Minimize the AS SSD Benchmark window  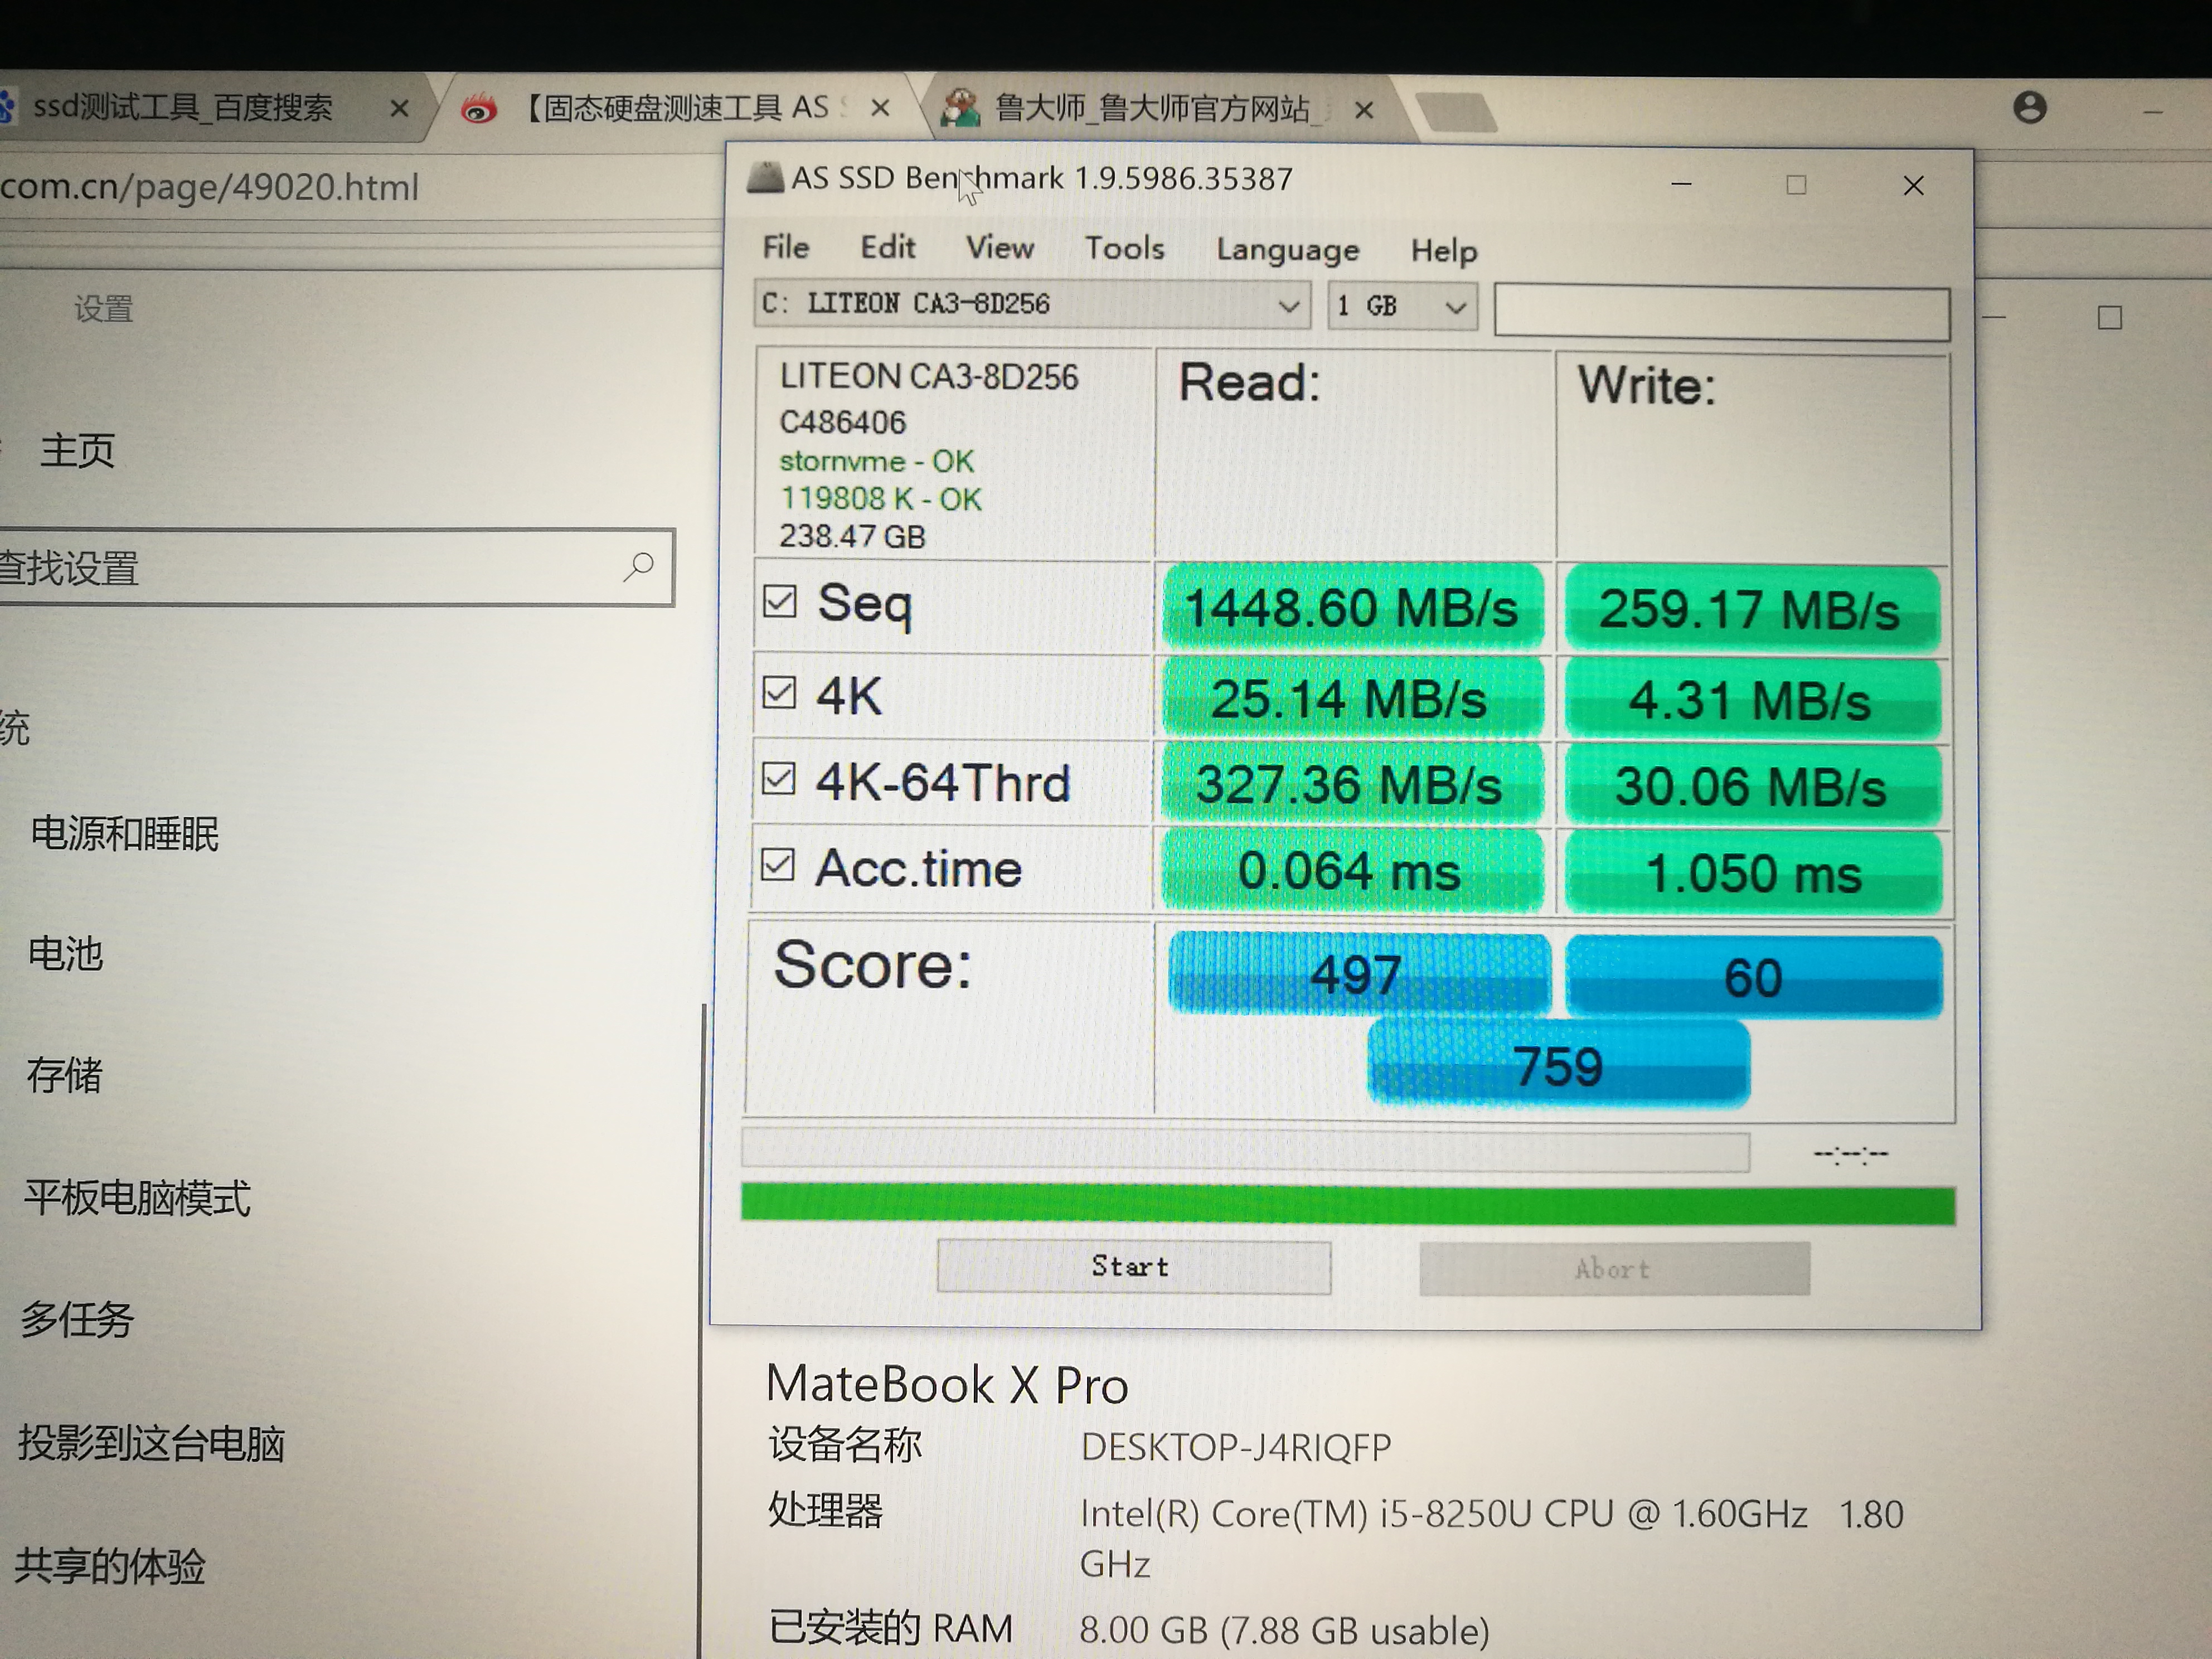point(1681,184)
